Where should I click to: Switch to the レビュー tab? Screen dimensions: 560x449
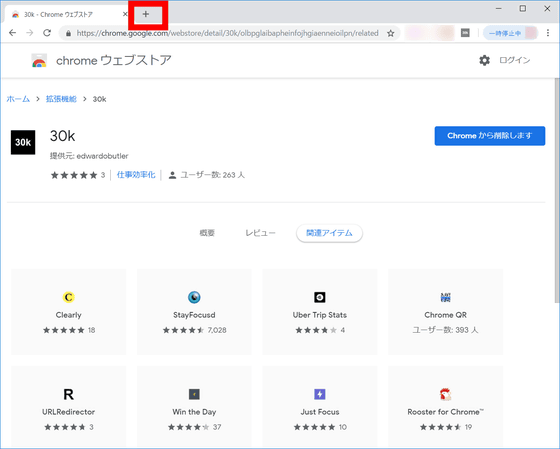260,233
